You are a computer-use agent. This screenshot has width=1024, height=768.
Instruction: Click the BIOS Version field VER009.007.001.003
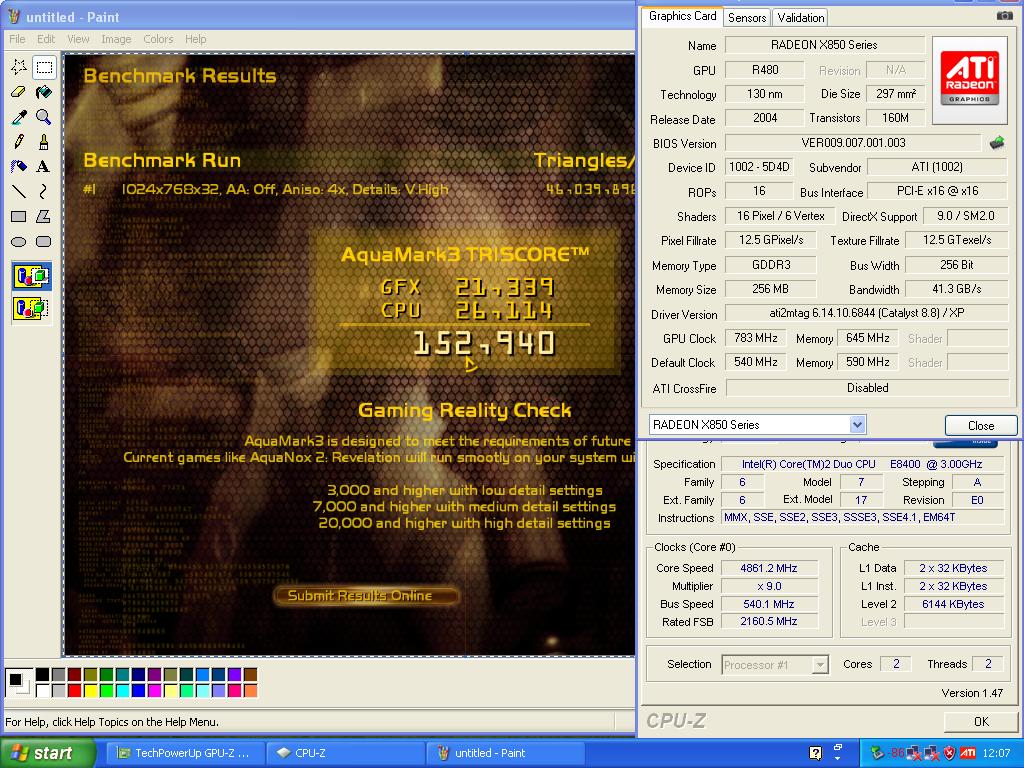coord(853,142)
